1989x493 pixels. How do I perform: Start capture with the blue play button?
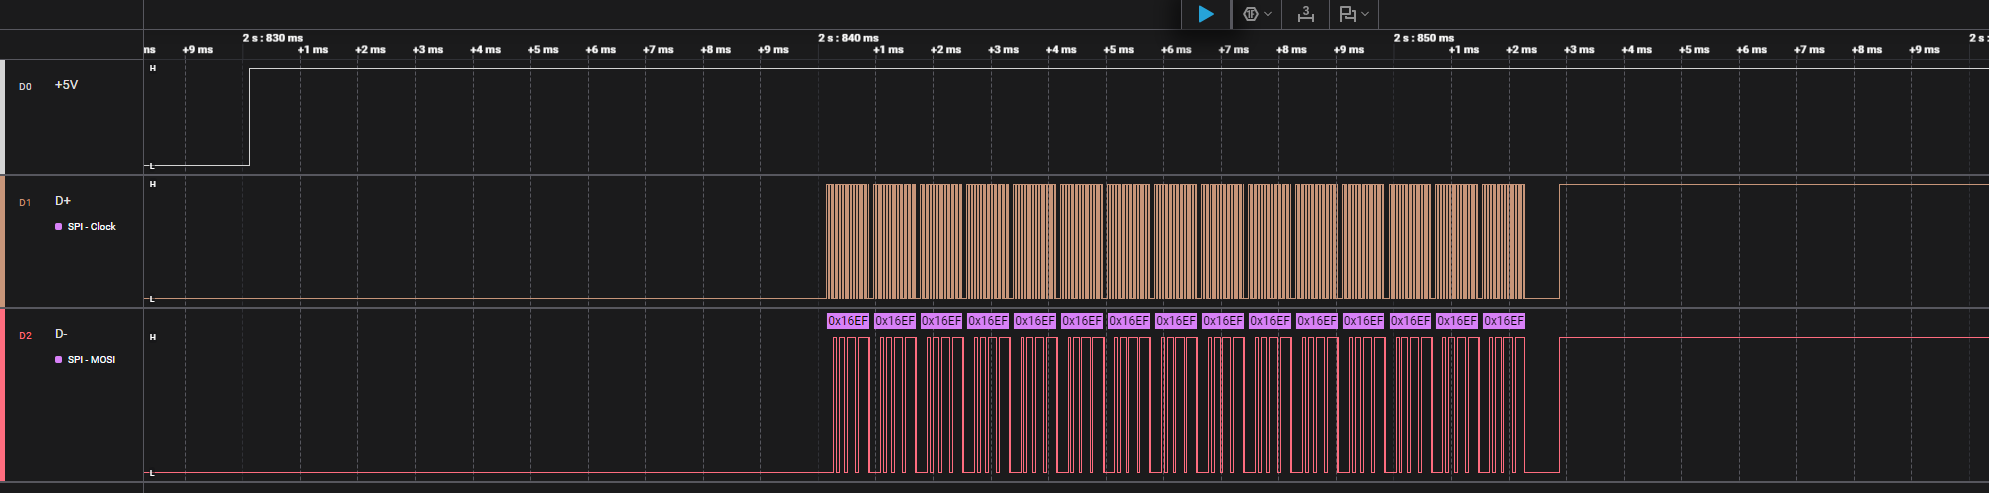[x=1206, y=14]
